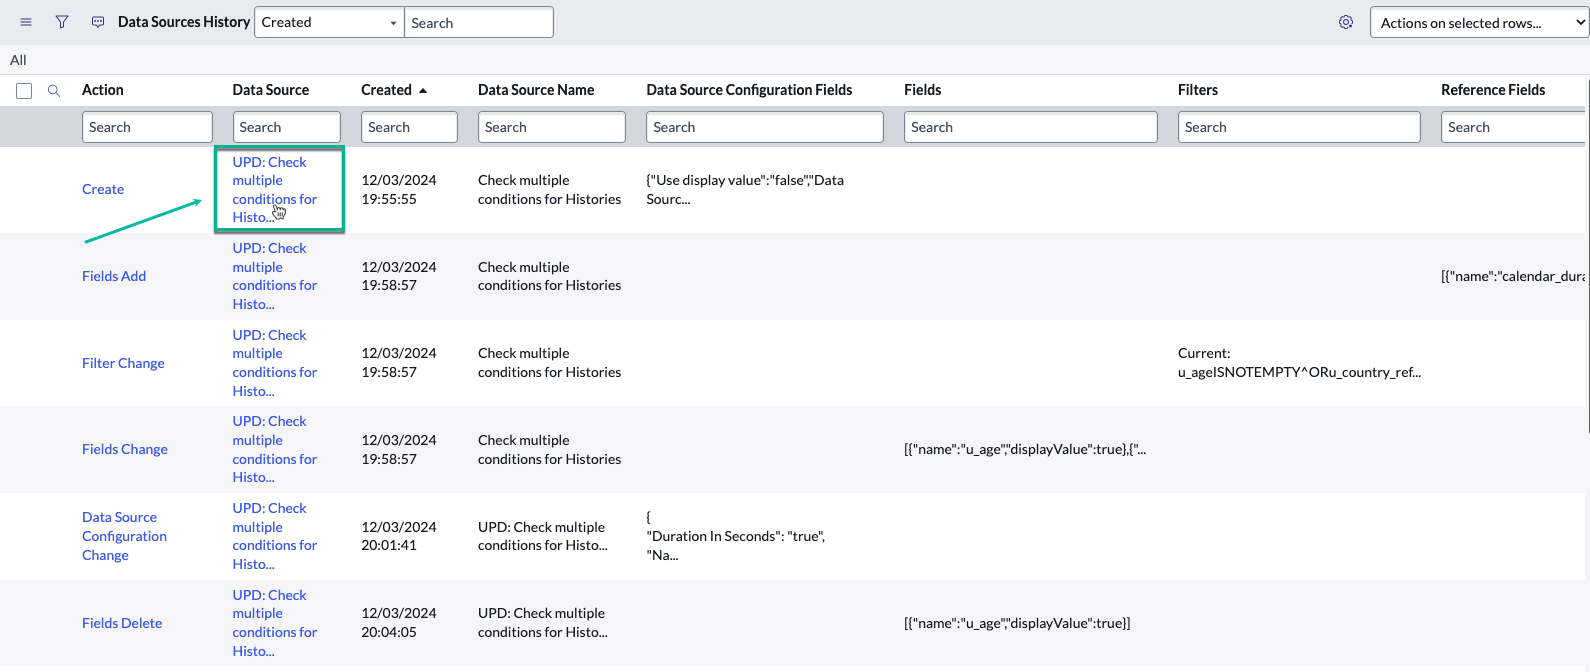Open the Create action record
This screenshot has height=672, width=1590.
tap(103, 189)
